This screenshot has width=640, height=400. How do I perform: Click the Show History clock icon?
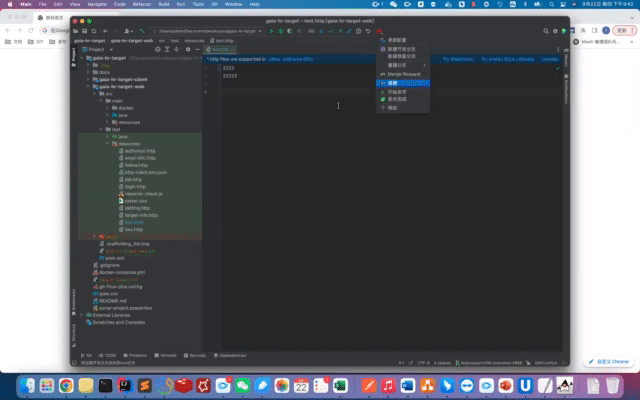pos(358,31)
